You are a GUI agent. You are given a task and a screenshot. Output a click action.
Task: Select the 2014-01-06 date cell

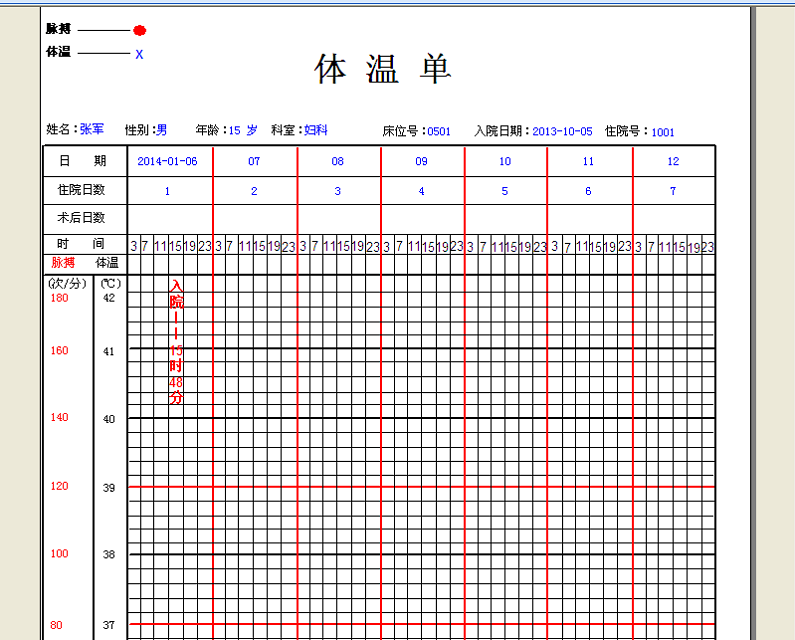pyautogui.click(x=168, y=161)
